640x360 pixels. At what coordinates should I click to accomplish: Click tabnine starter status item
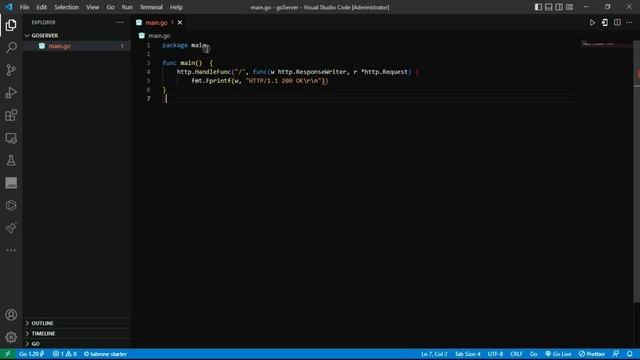pos(105,354)
